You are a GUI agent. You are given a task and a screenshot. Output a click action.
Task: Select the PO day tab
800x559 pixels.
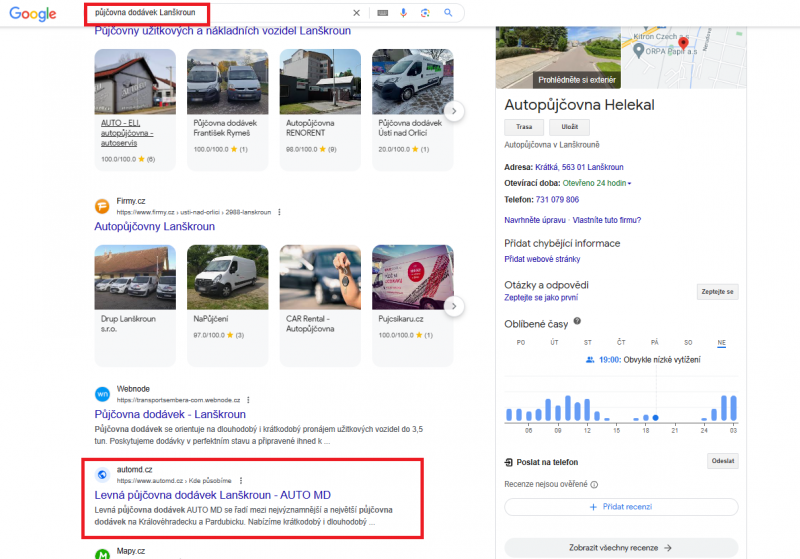[521, 343]
